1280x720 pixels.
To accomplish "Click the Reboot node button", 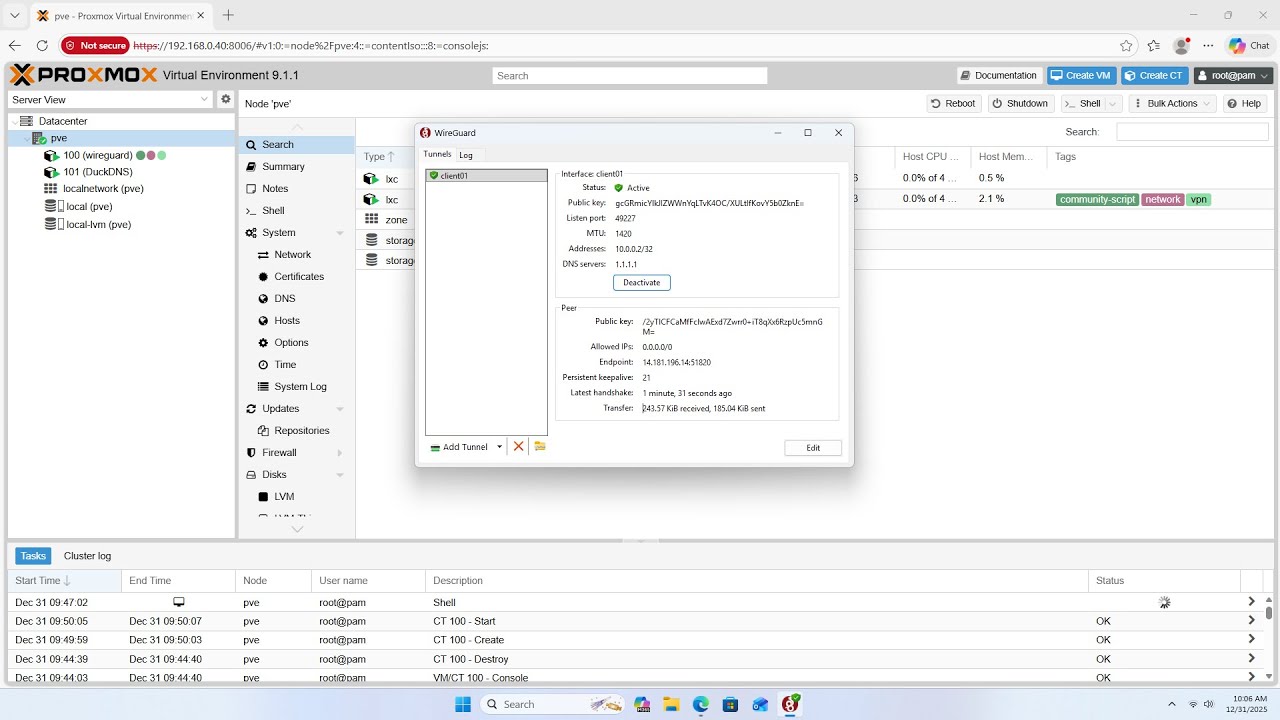I will click(952, 104).
